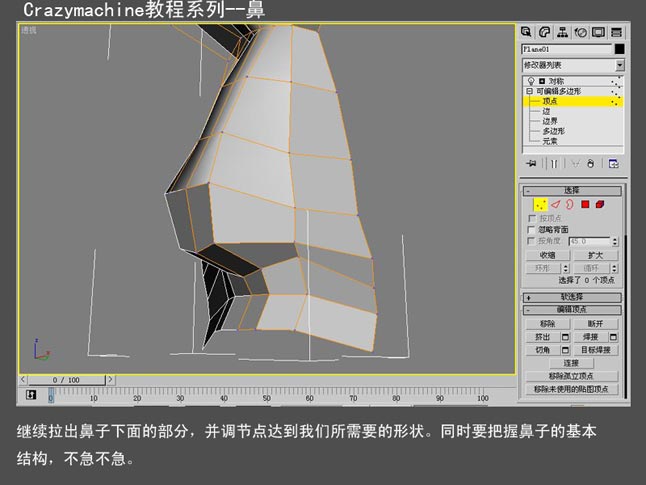Click the Shrink (收缩) button
646x485 pixels.
point(548,255)
